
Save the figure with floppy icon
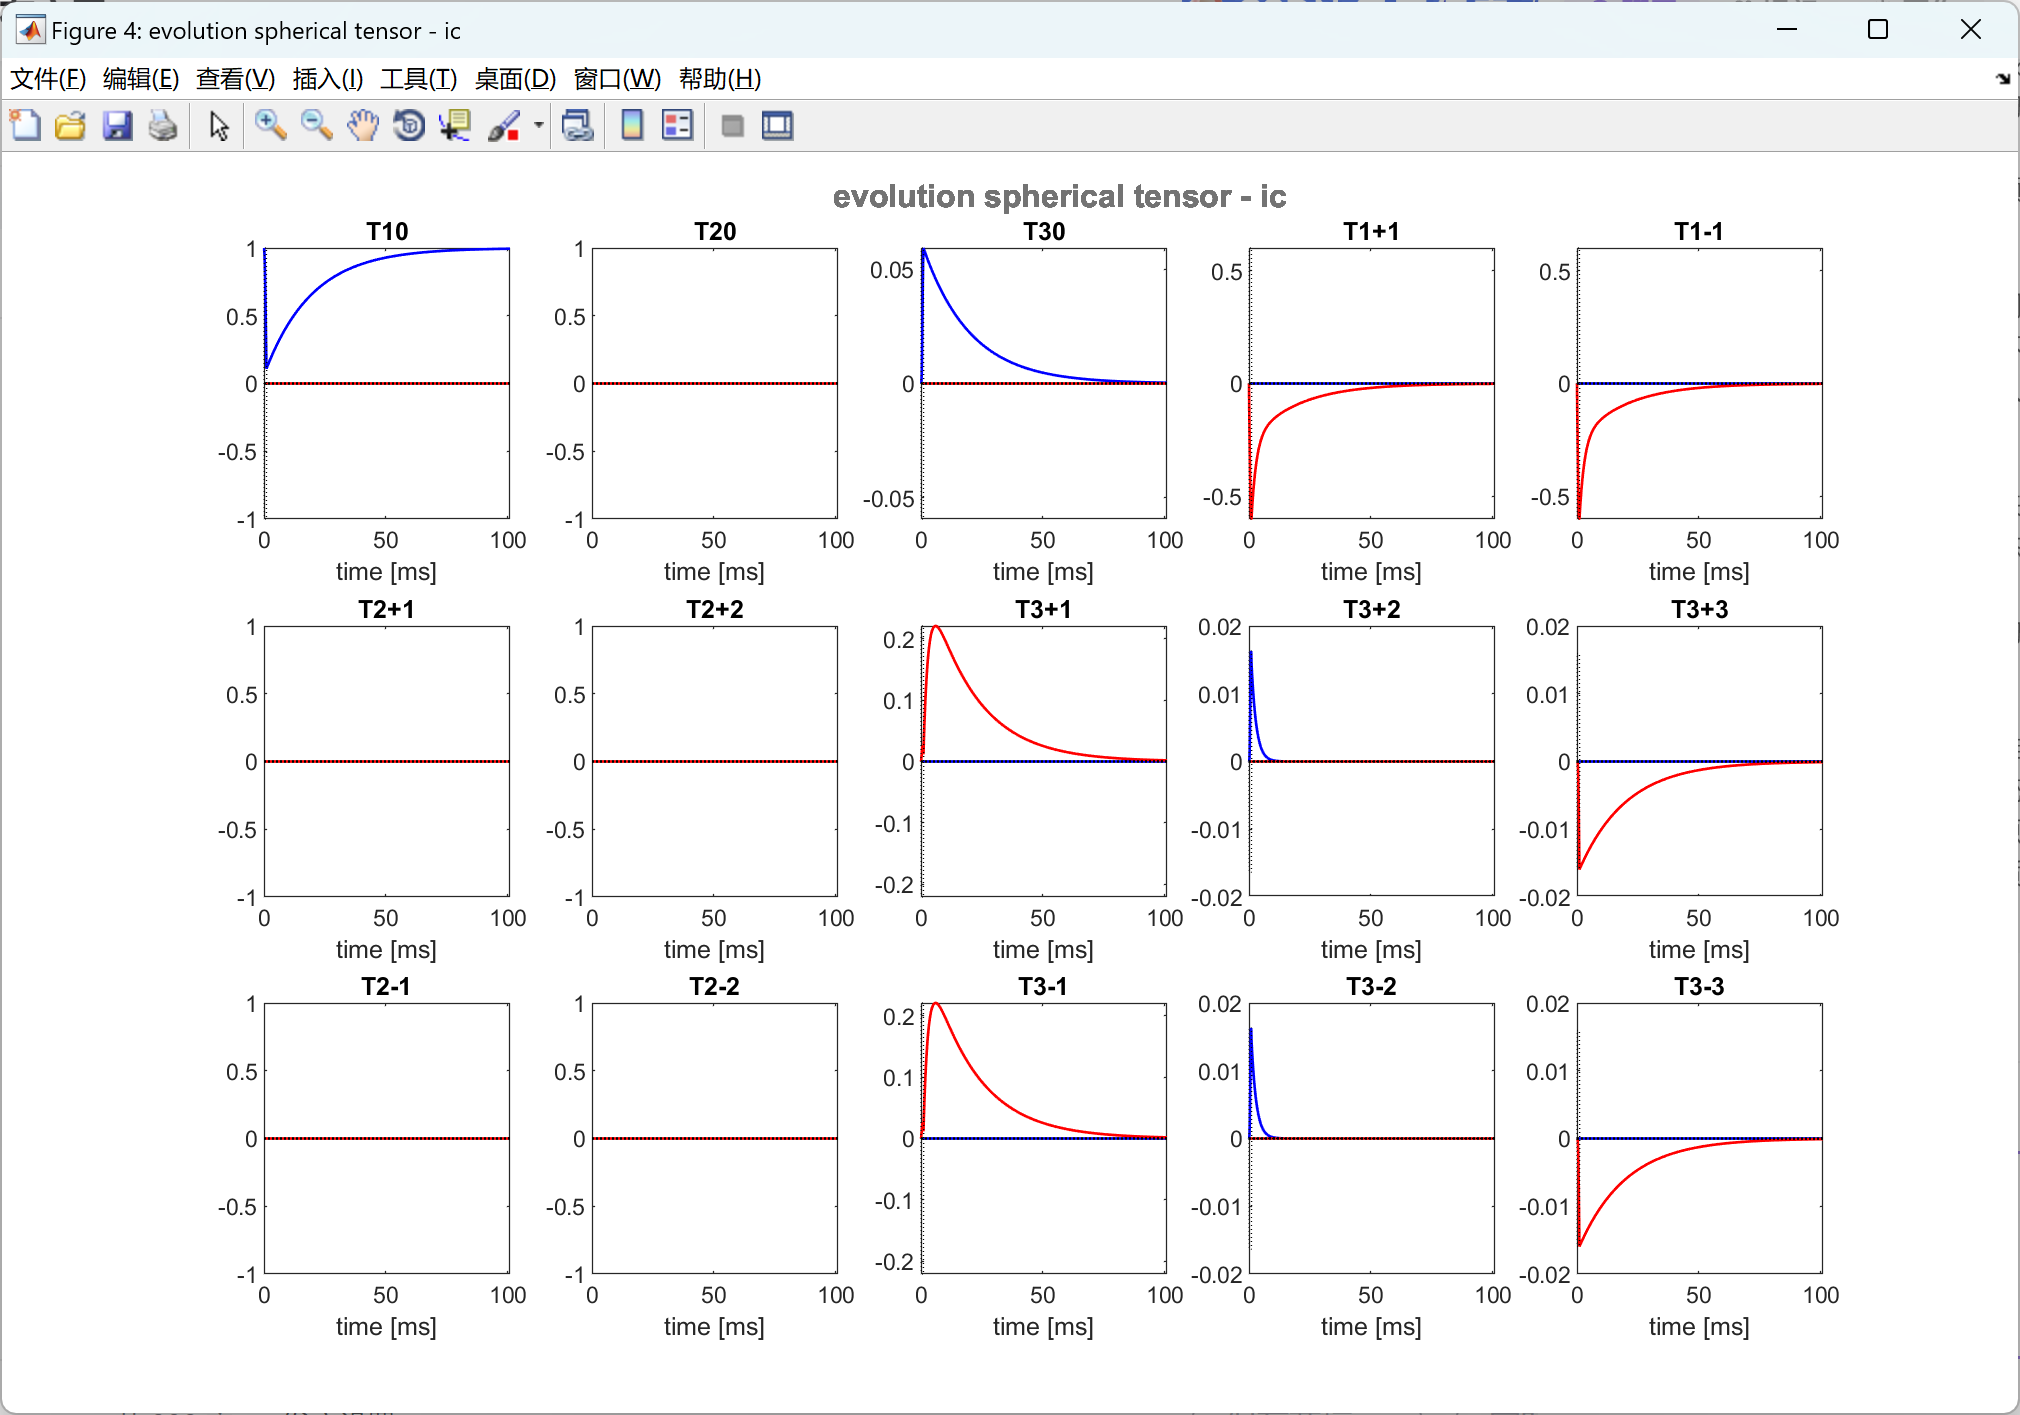click(x=117, y=126)
